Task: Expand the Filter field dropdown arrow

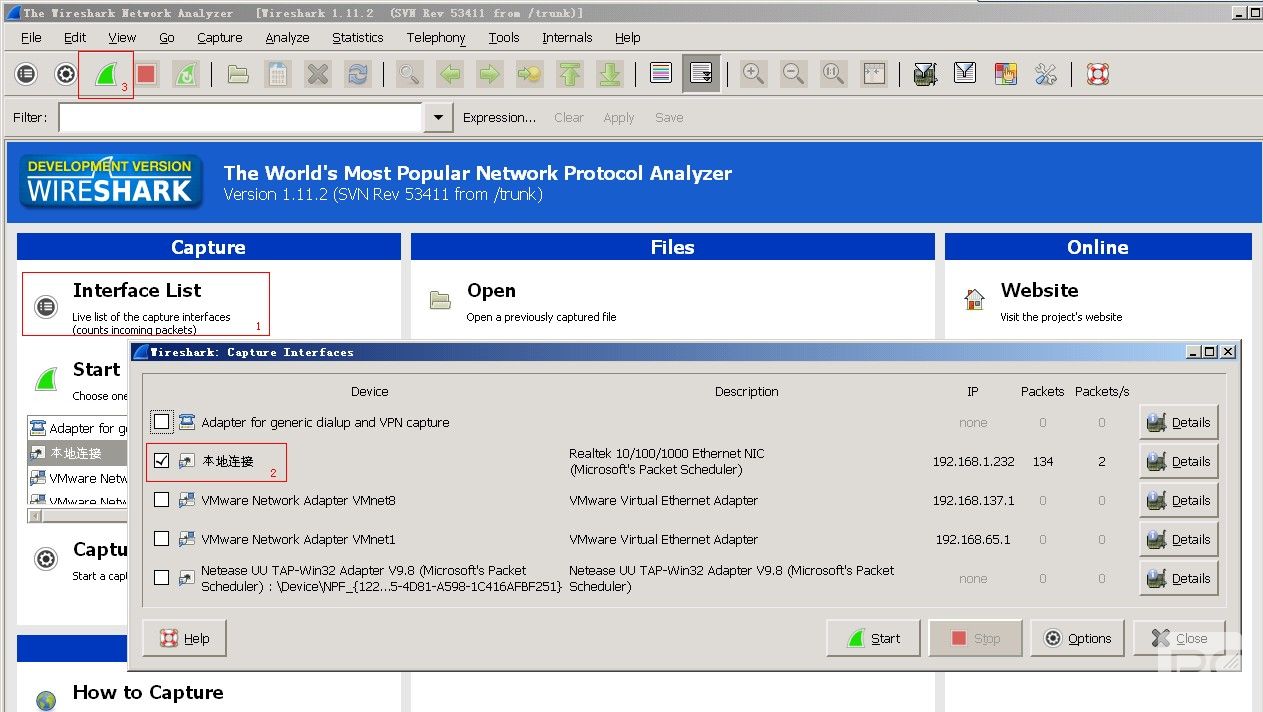Action: tap(438, 118)
